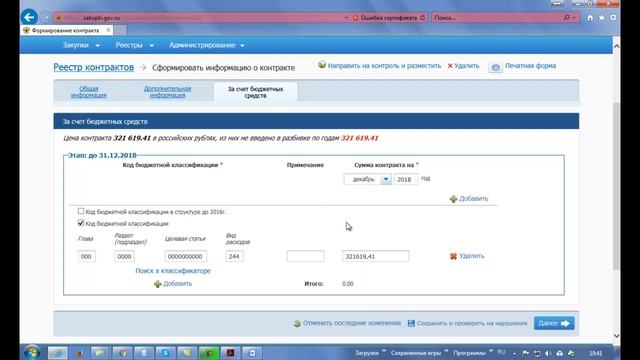Click the empty Примечание input field
The height and width of the screenshot is (360, 640).
pyautogui.click(x=305, y=256)
